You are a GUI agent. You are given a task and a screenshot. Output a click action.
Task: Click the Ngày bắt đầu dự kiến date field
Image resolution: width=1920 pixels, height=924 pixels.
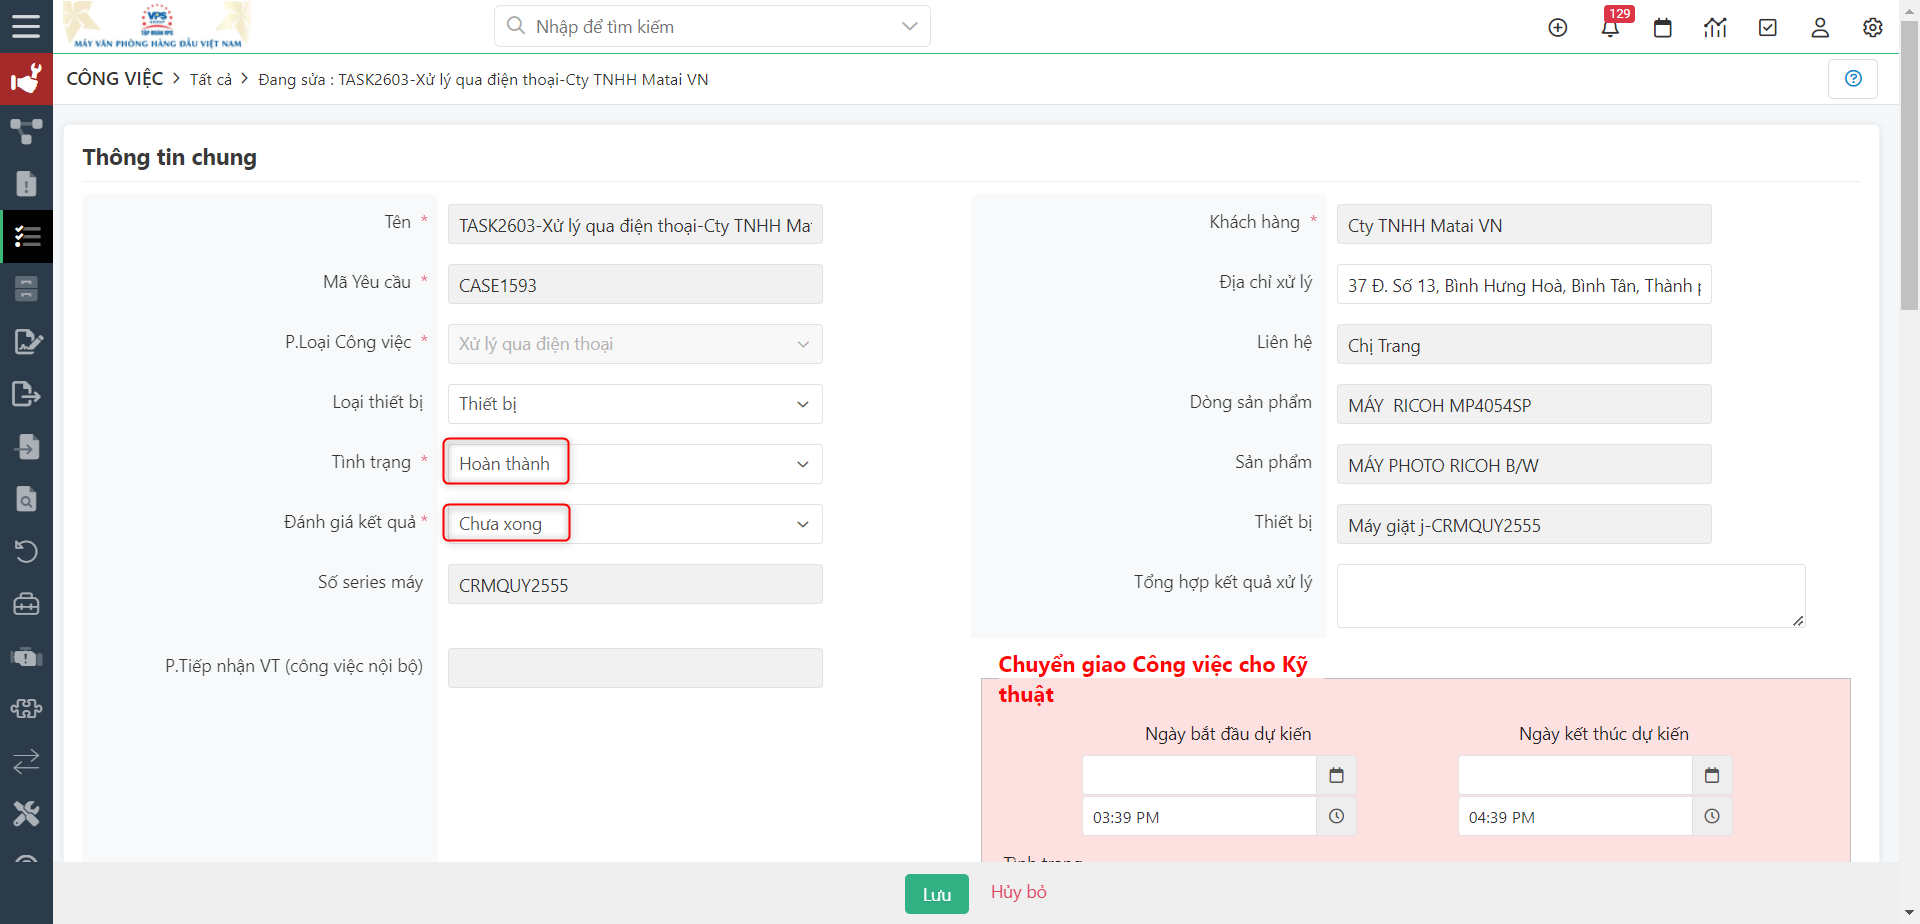1199,775
